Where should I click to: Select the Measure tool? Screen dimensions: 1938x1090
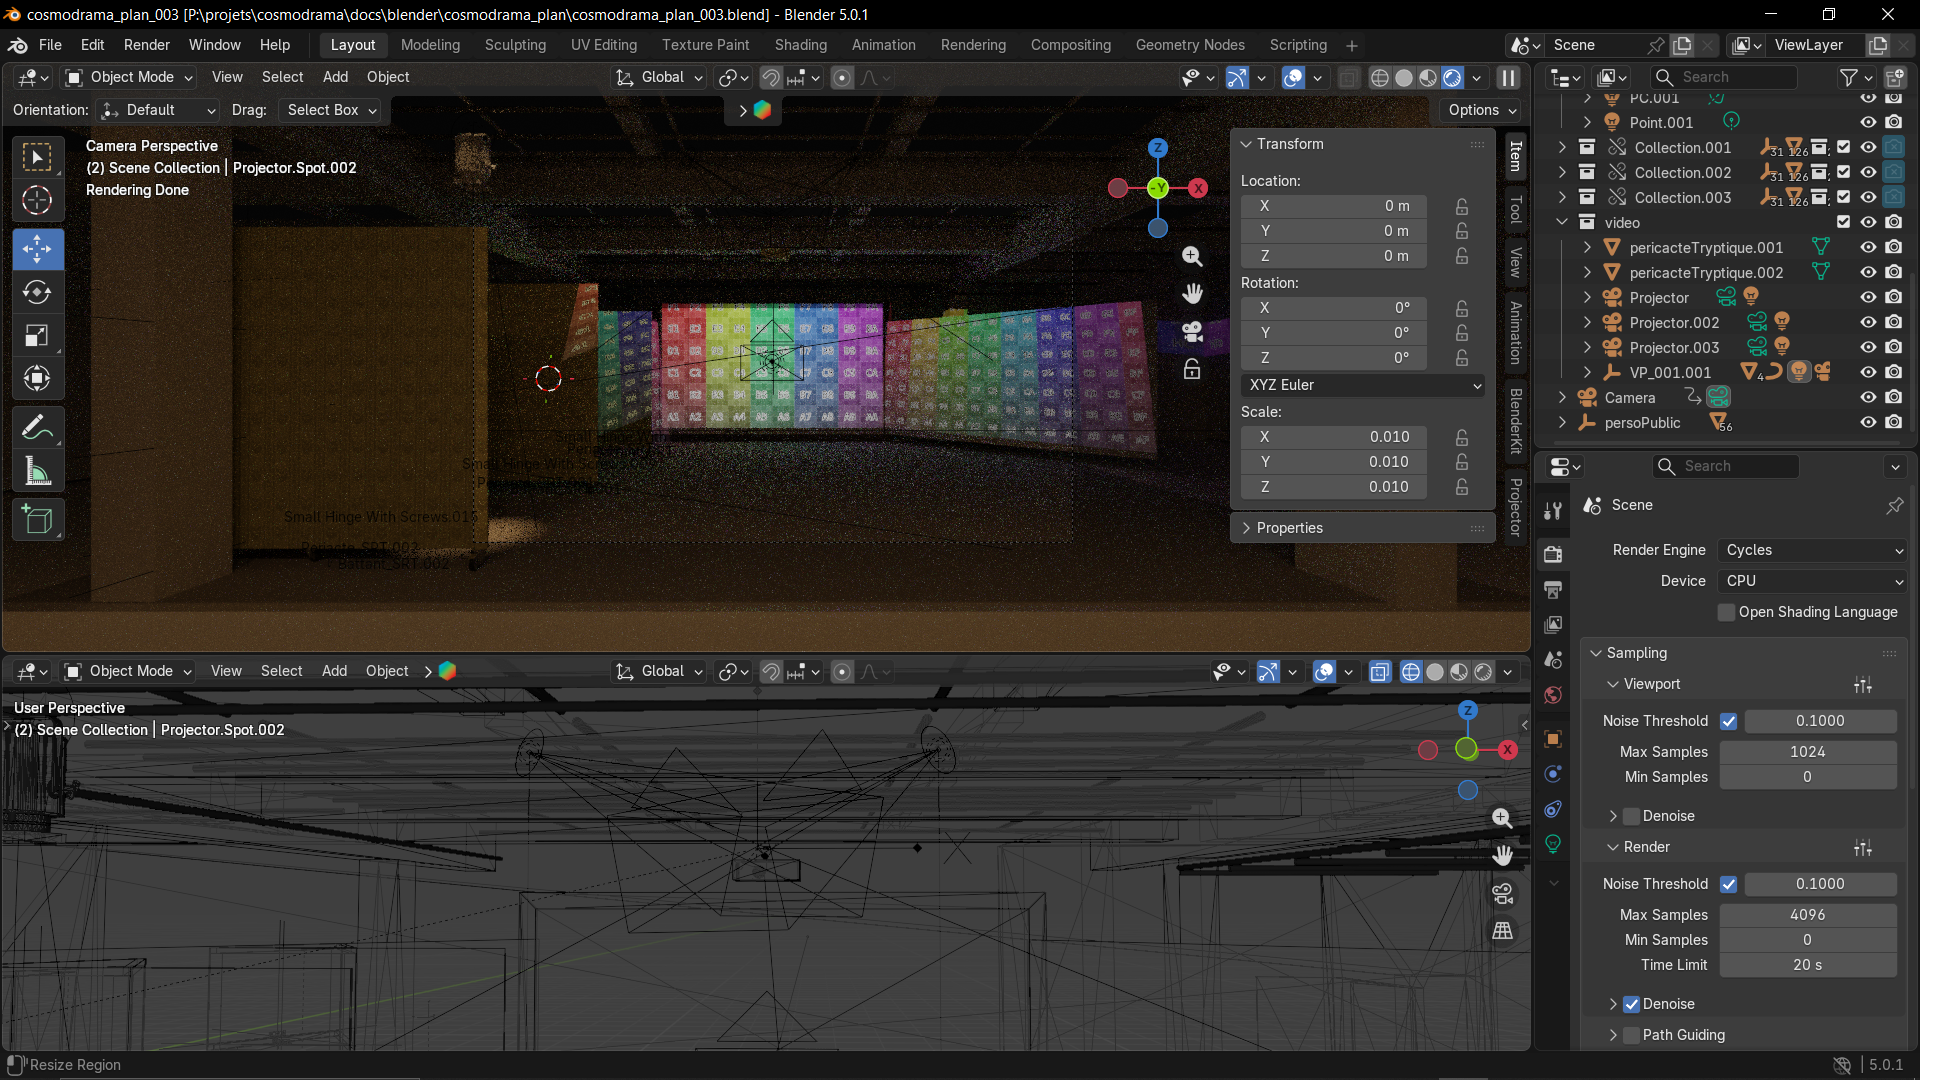tap(37, 471)
